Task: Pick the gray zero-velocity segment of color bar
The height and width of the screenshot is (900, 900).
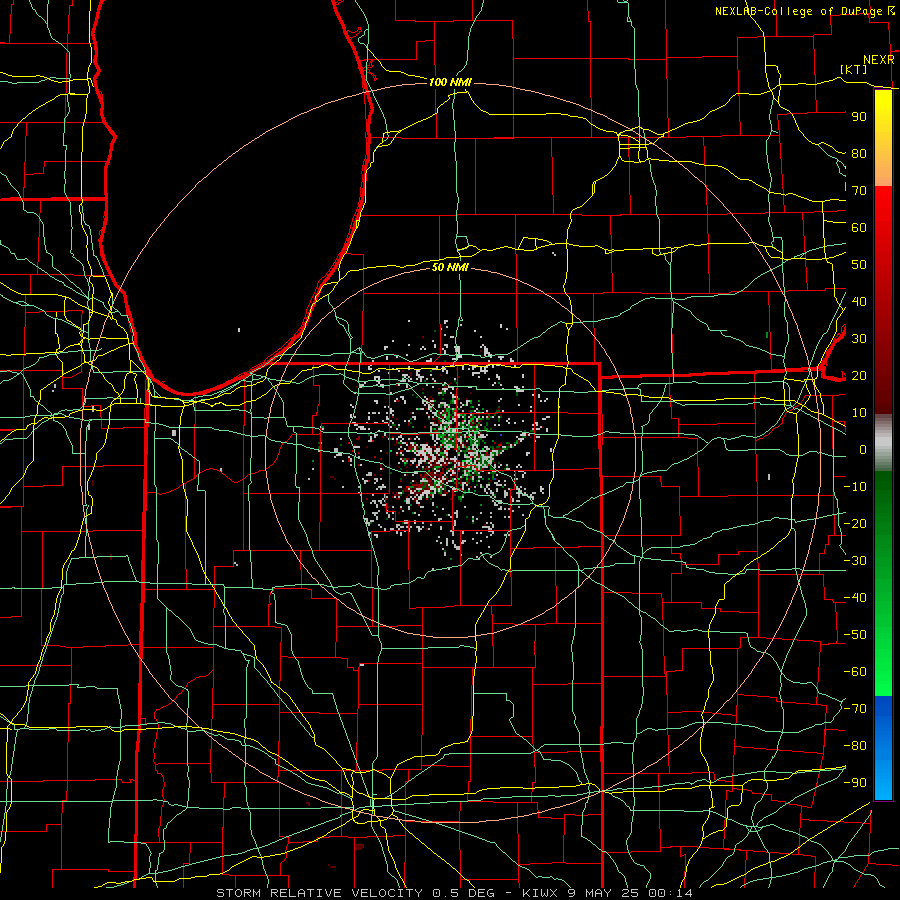Action: tap(883, 442)
